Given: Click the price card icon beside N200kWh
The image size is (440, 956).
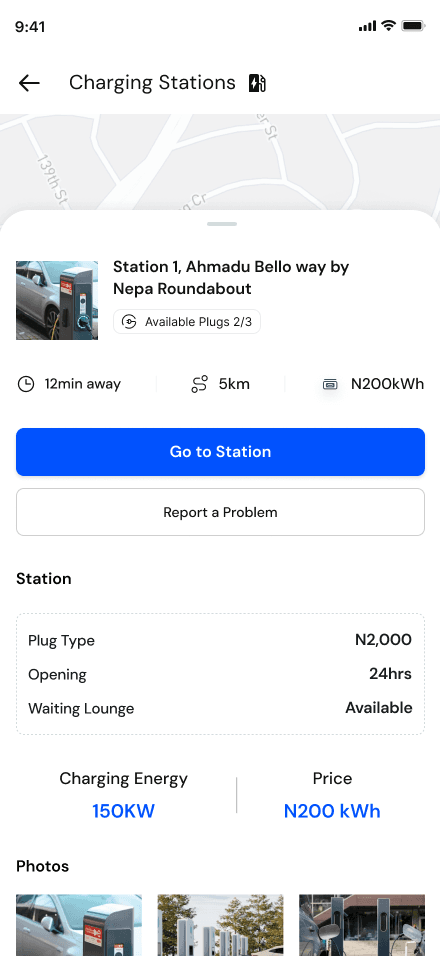Looking at the screenshot, I should [x=330, y=384].
